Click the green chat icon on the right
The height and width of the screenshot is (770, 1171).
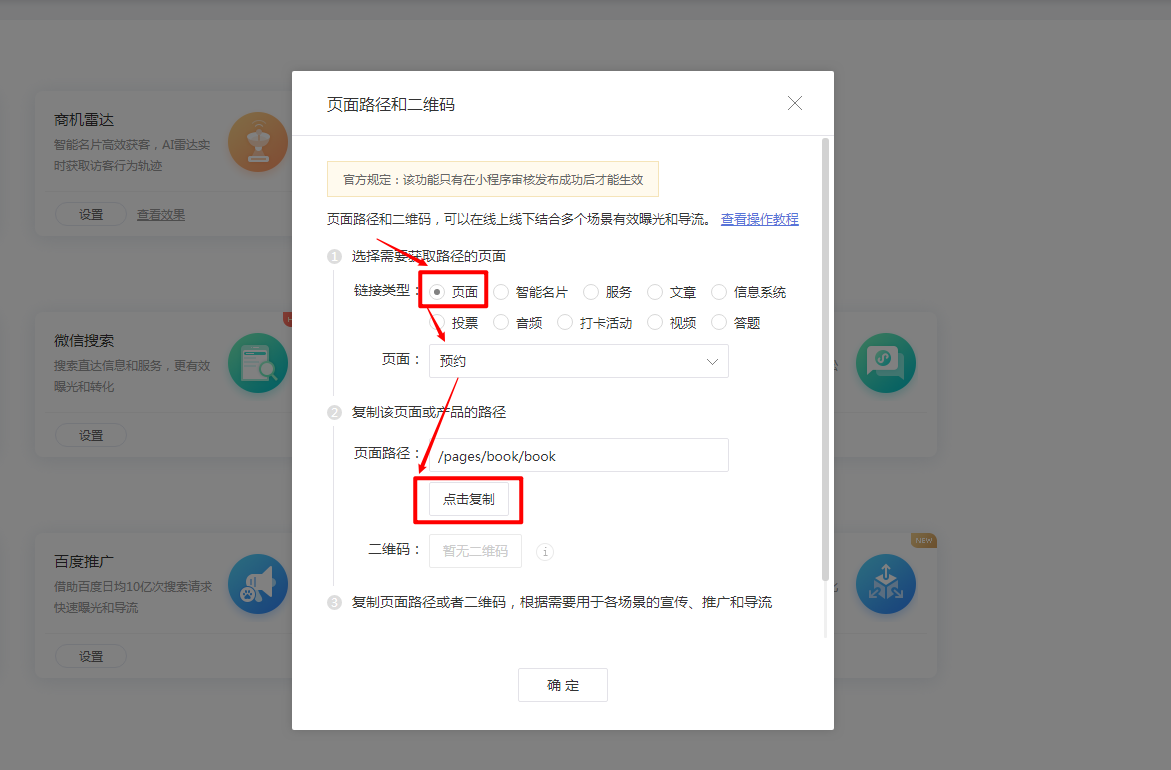tap(886, 363)
